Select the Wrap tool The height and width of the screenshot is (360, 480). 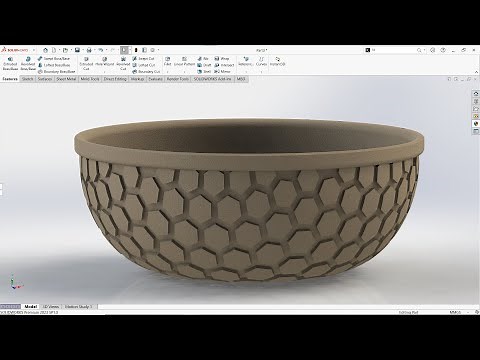[222, 58]
